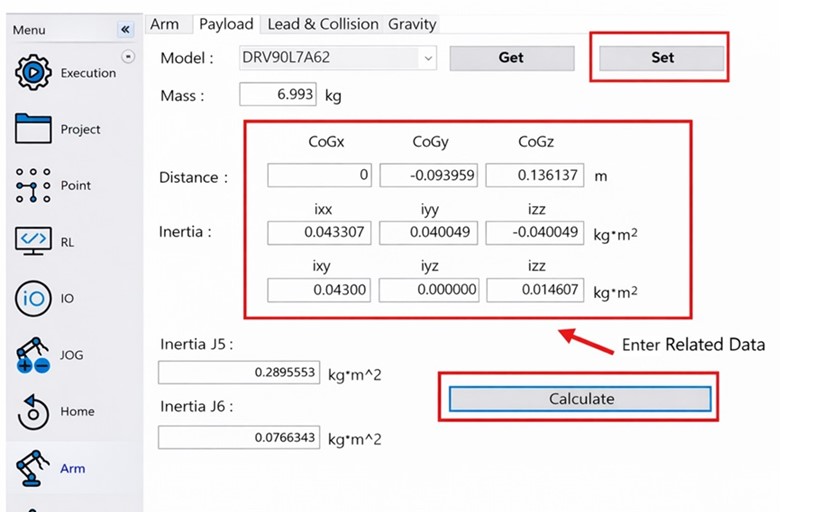Open the Gravity tab
The height and width of the screenshot is (512, 830).
[412, 24]
